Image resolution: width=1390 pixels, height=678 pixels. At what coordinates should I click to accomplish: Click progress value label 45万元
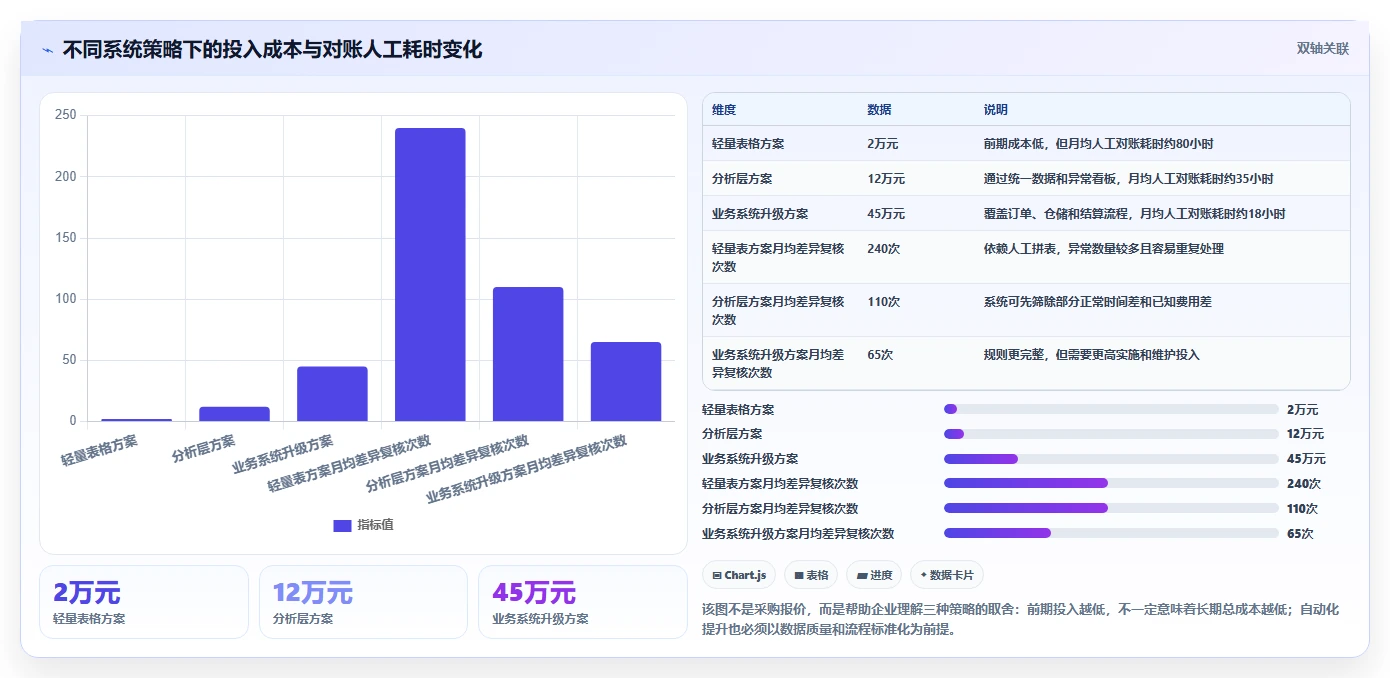(x=1306, y=459)
